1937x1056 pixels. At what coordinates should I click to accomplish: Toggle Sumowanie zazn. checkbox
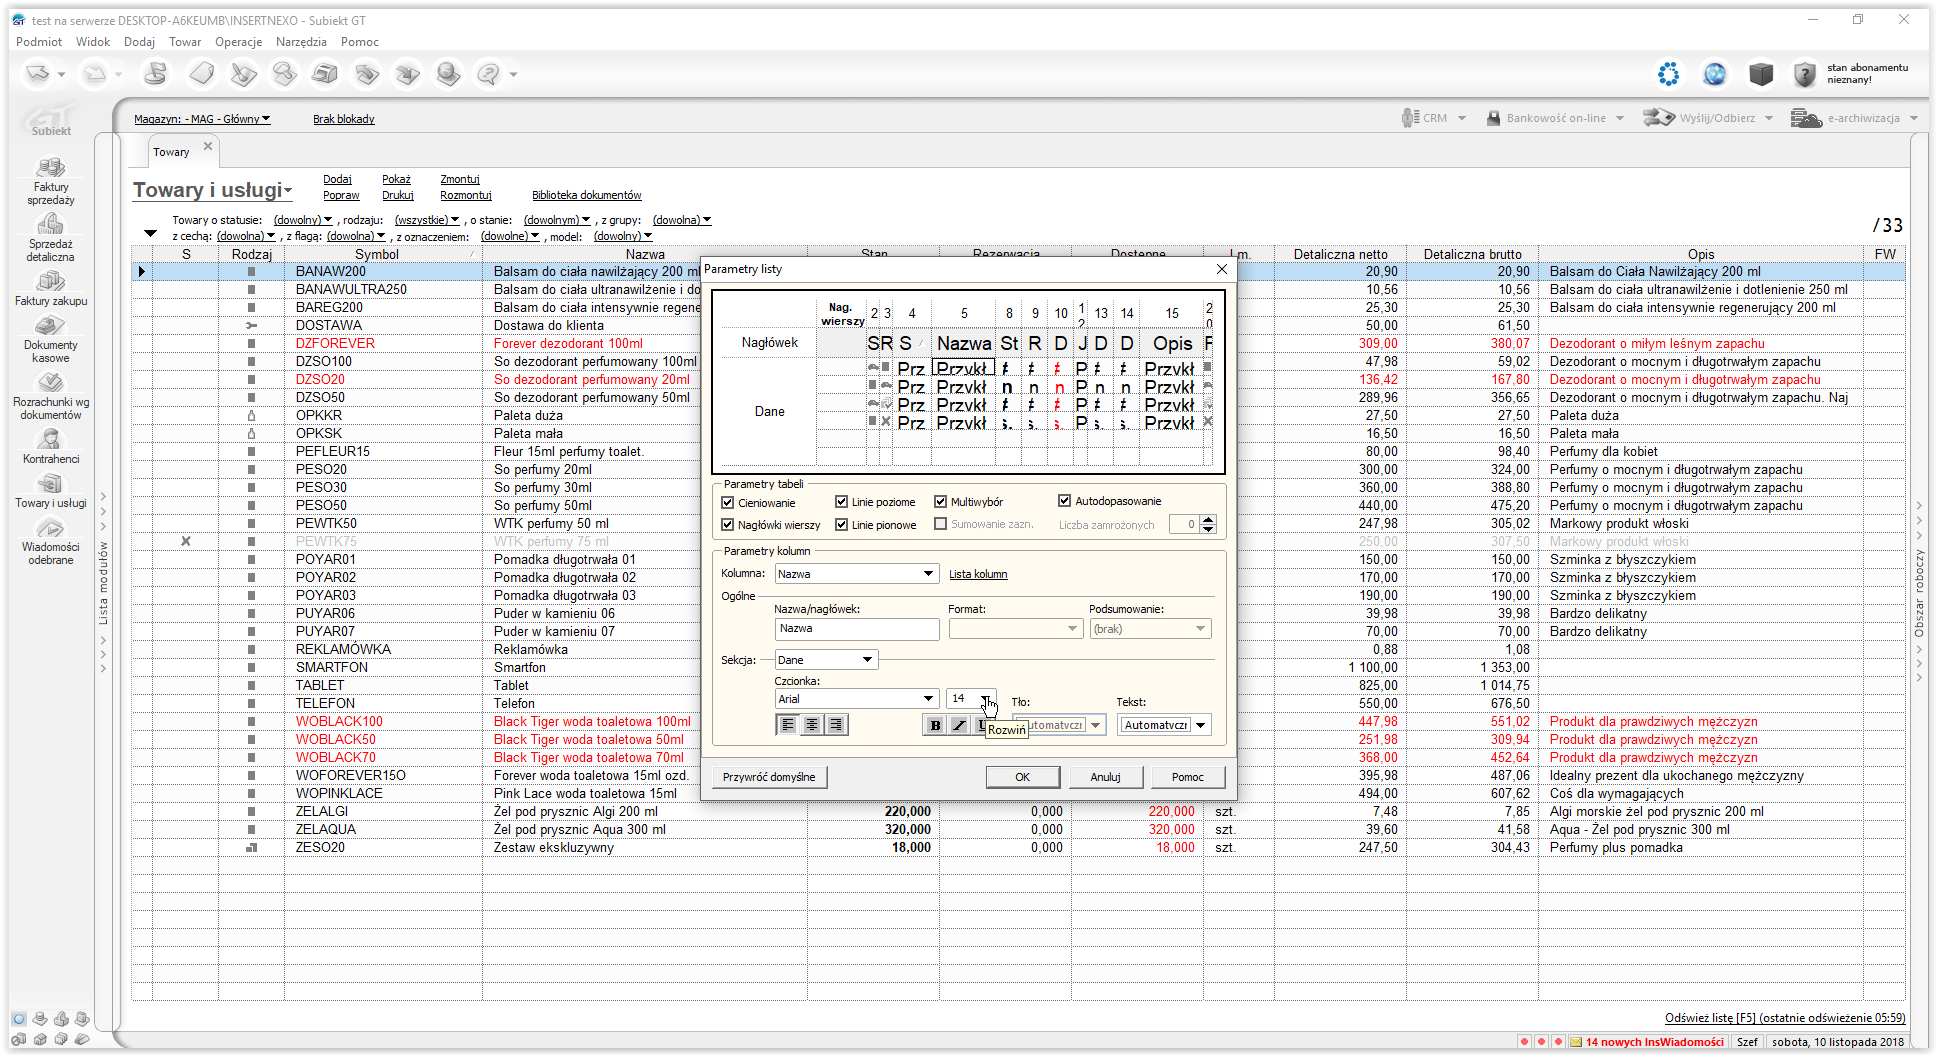coord(941,524)
